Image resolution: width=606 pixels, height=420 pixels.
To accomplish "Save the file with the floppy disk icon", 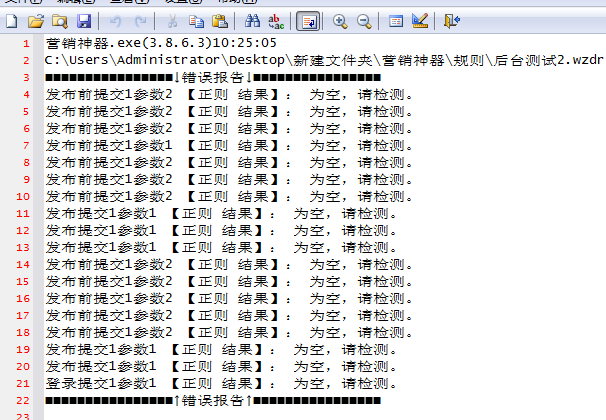I will point(84,21).
